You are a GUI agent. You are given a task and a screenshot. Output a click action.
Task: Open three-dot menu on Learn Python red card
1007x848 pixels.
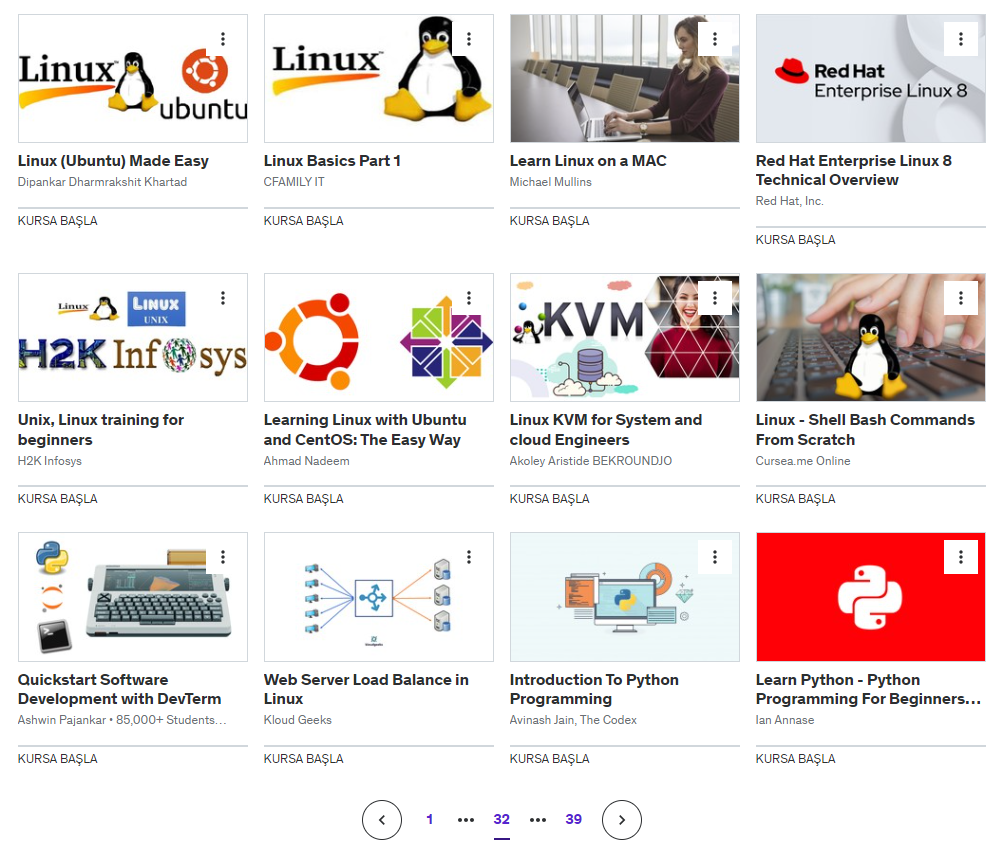pos(961,557)
